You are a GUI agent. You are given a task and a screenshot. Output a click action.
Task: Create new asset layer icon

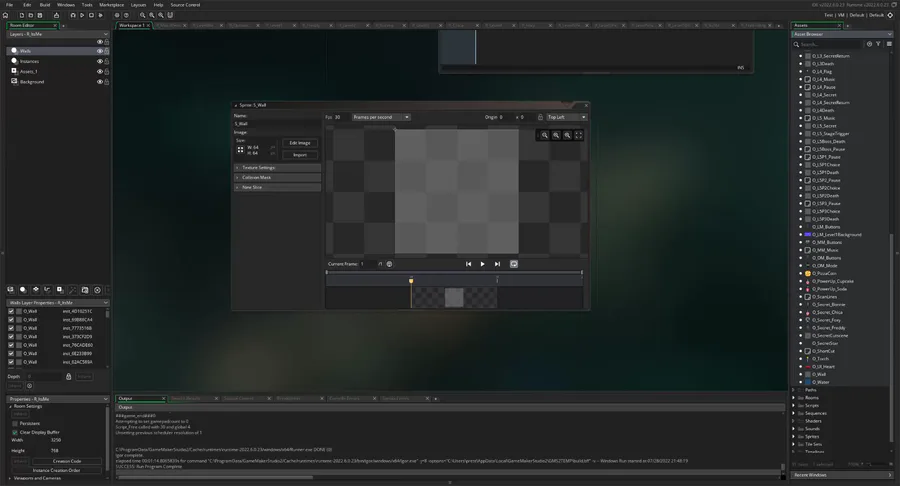[60, 290]
